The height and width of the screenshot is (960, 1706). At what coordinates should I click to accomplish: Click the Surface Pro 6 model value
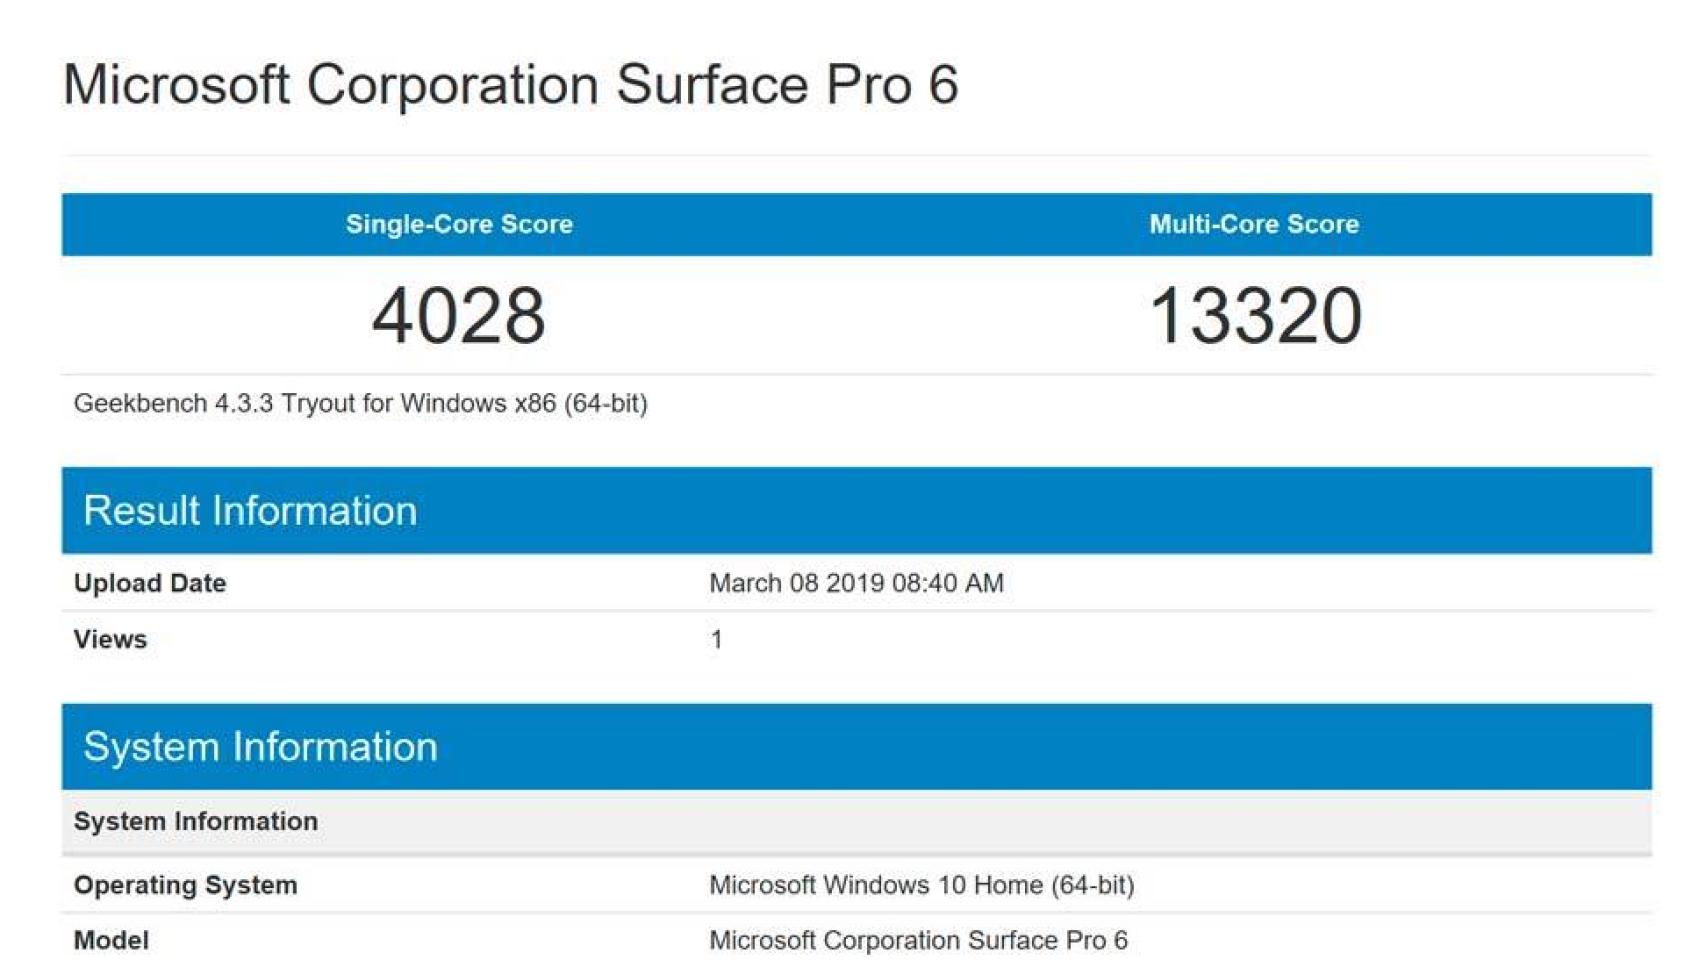918,939
